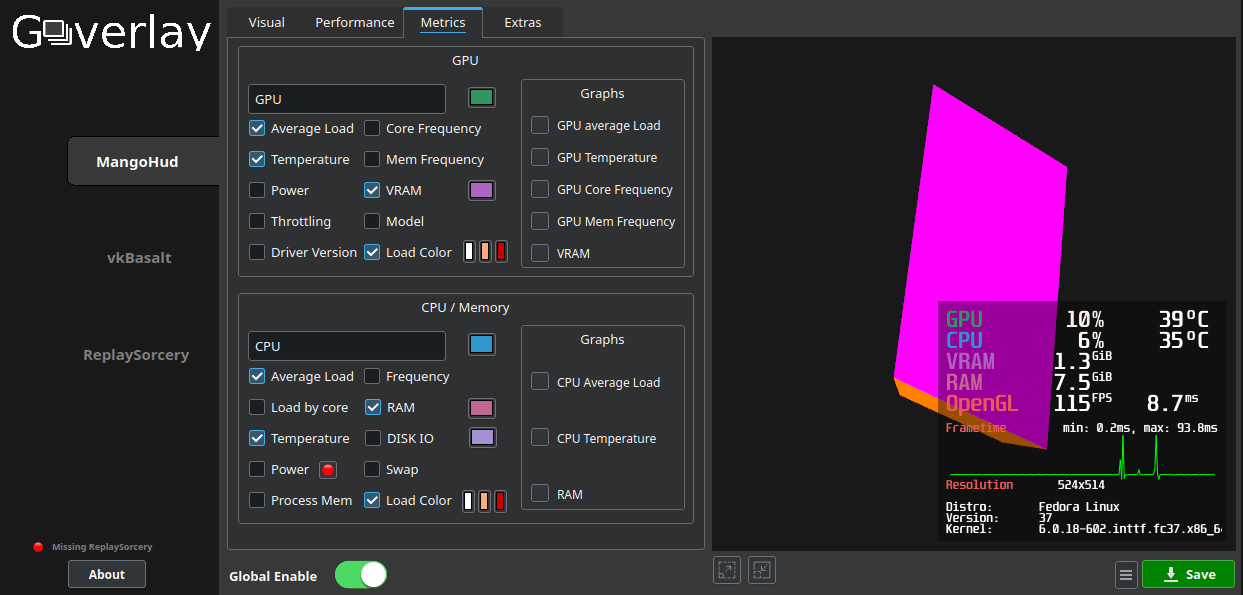Open the Extras tab

pos(523,22)
